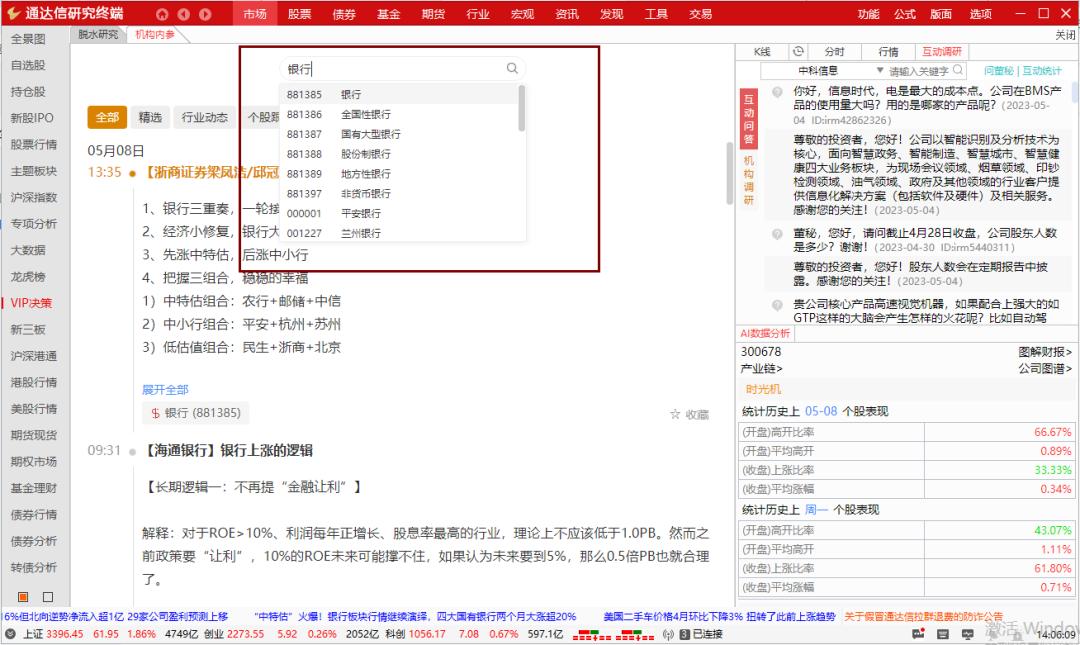Screen dimensions: 1080x645
Task: Click the forward navigation arrow in title bar
Action: [204, 14]
